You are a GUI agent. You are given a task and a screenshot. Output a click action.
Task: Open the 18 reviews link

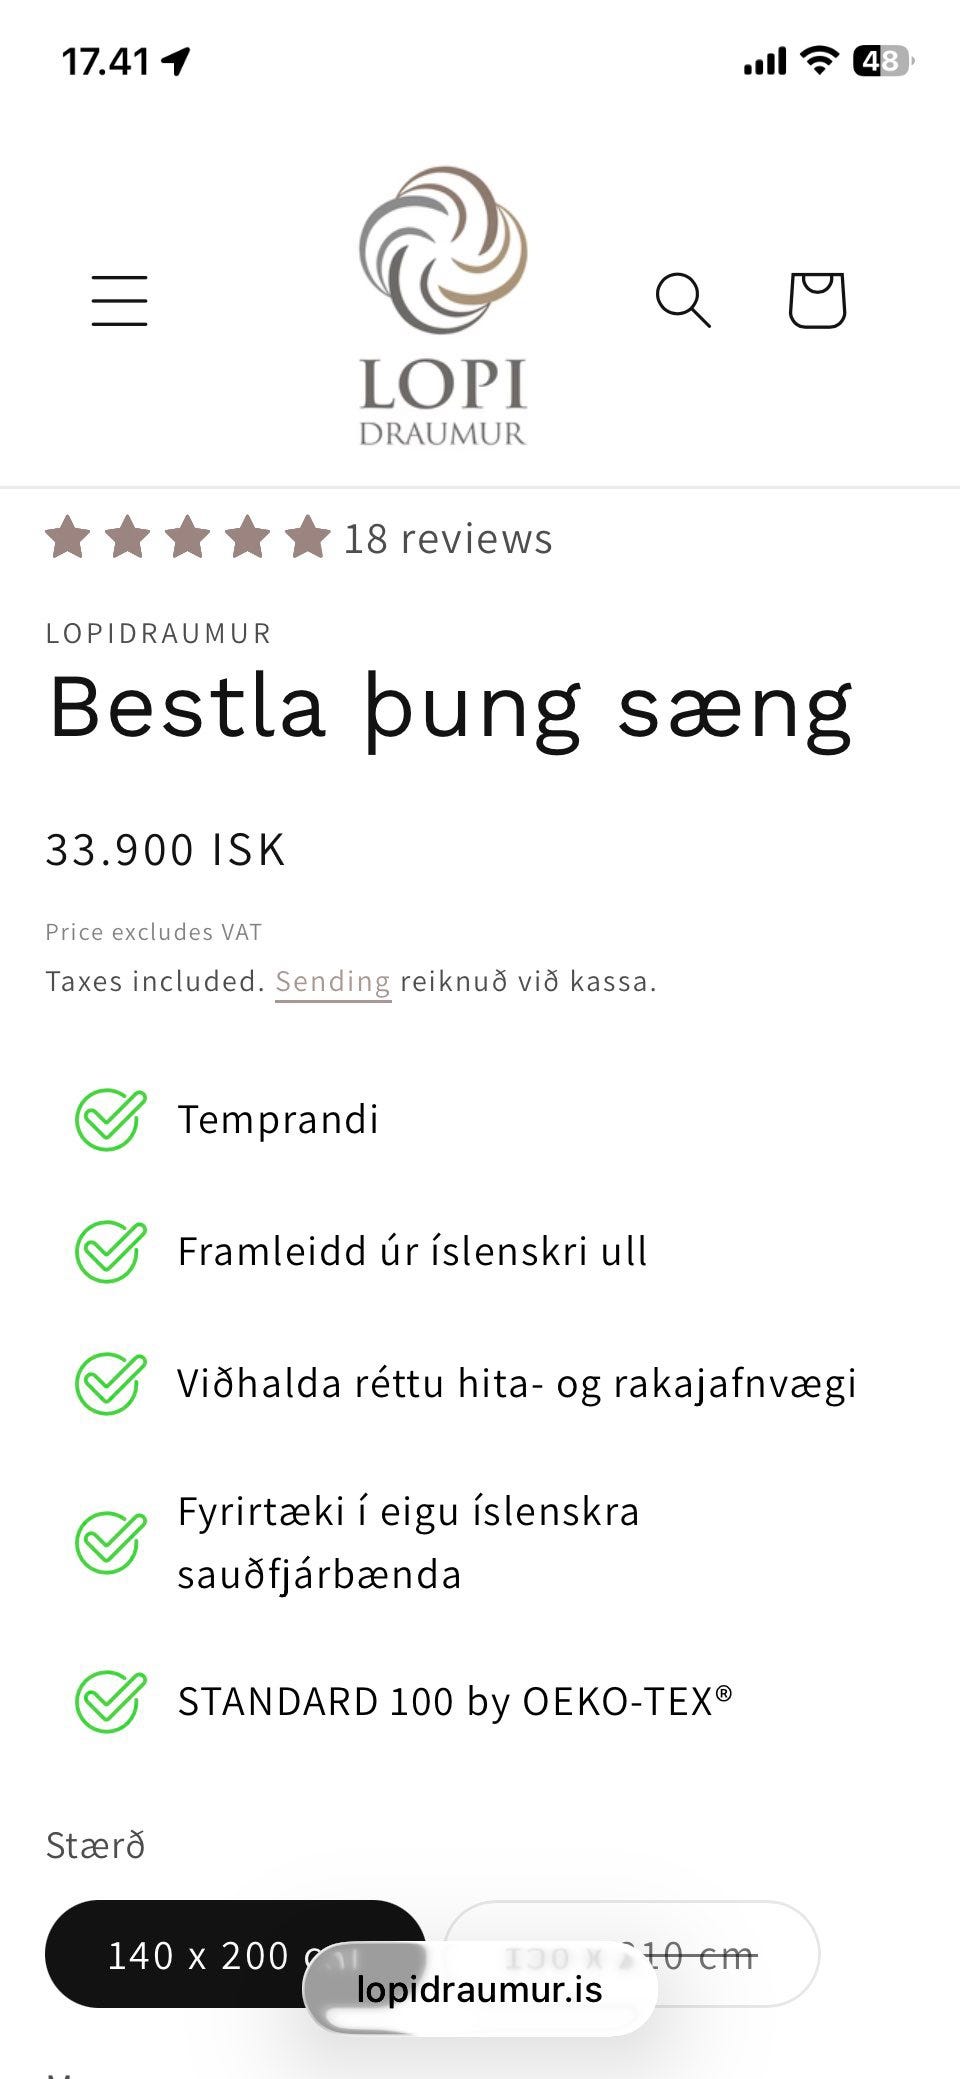coord(448,539)
